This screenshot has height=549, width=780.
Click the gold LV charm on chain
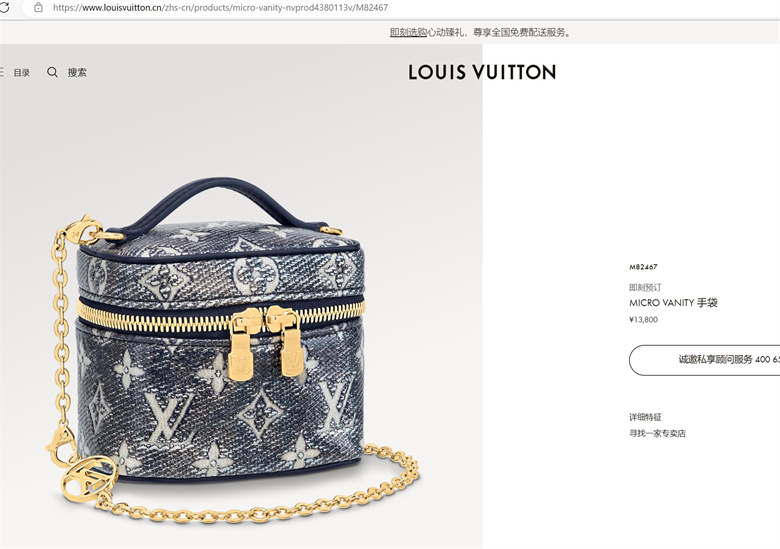(x=89, y=479)
